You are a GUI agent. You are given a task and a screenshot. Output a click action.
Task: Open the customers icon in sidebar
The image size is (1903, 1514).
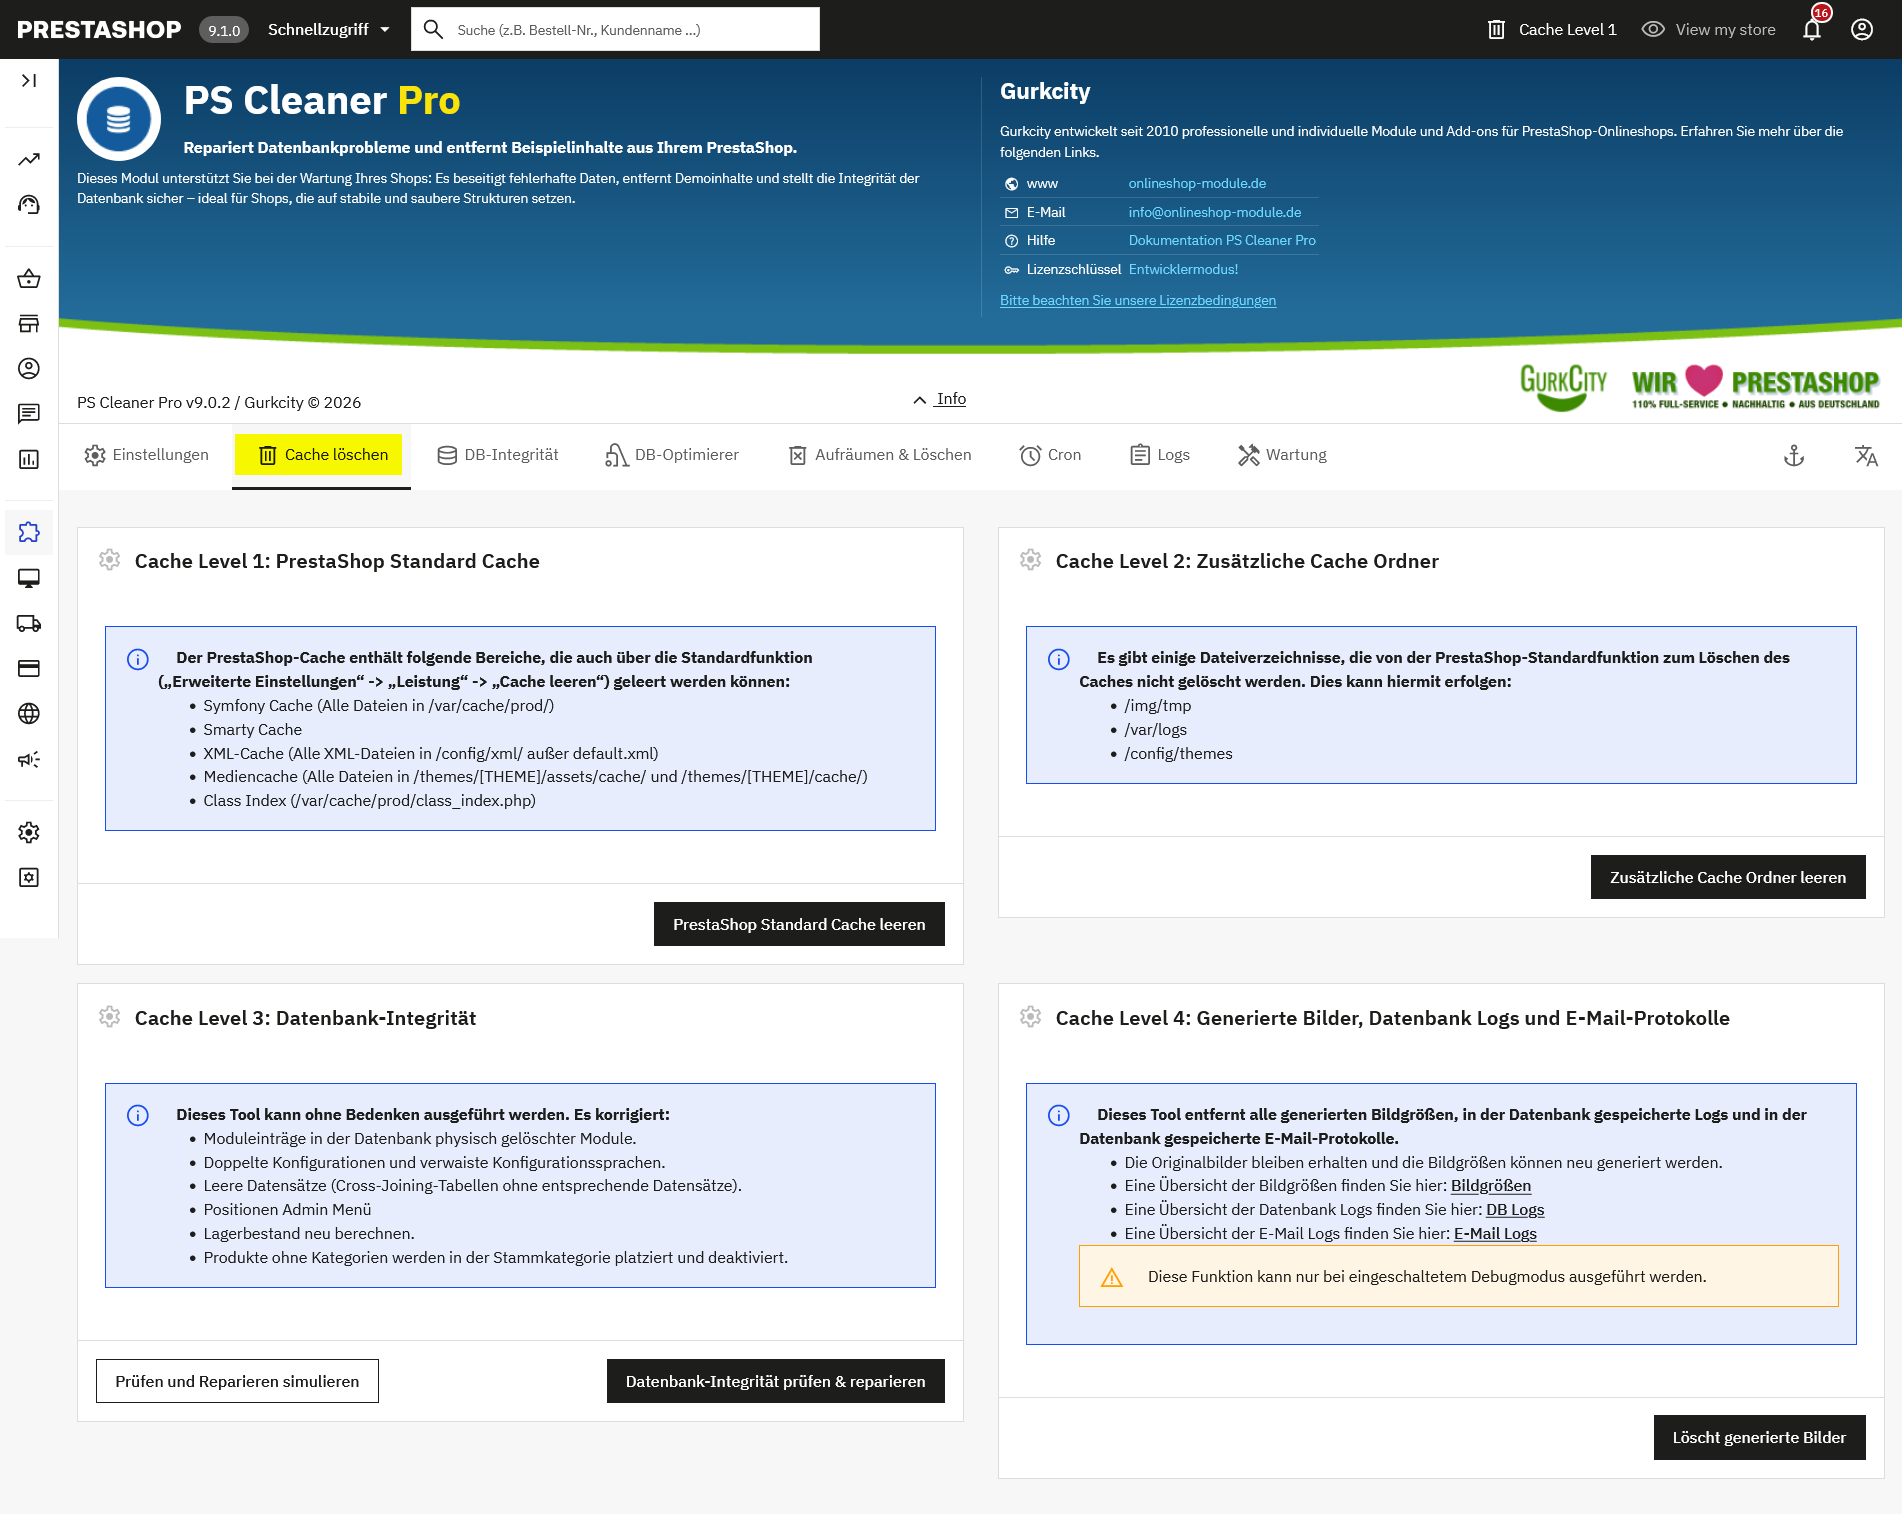point(29,368)
